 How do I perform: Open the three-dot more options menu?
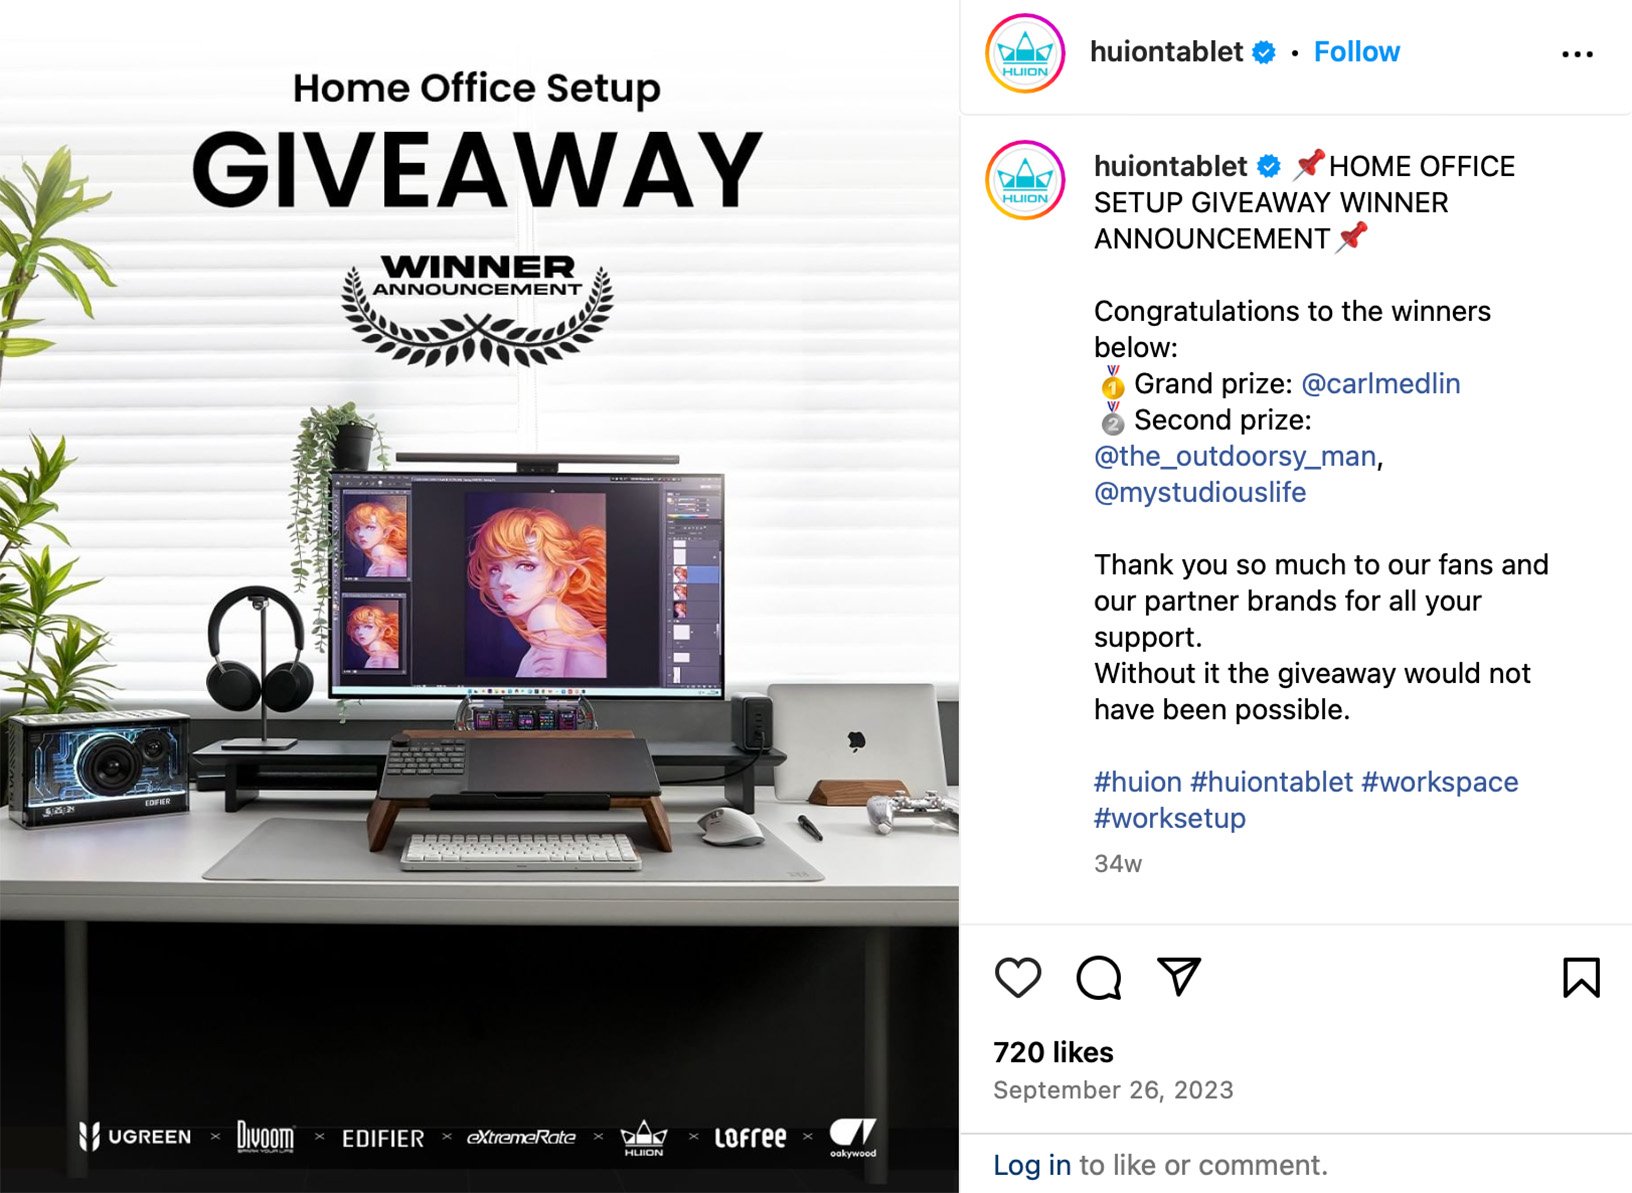click(x=1577, y=54)
